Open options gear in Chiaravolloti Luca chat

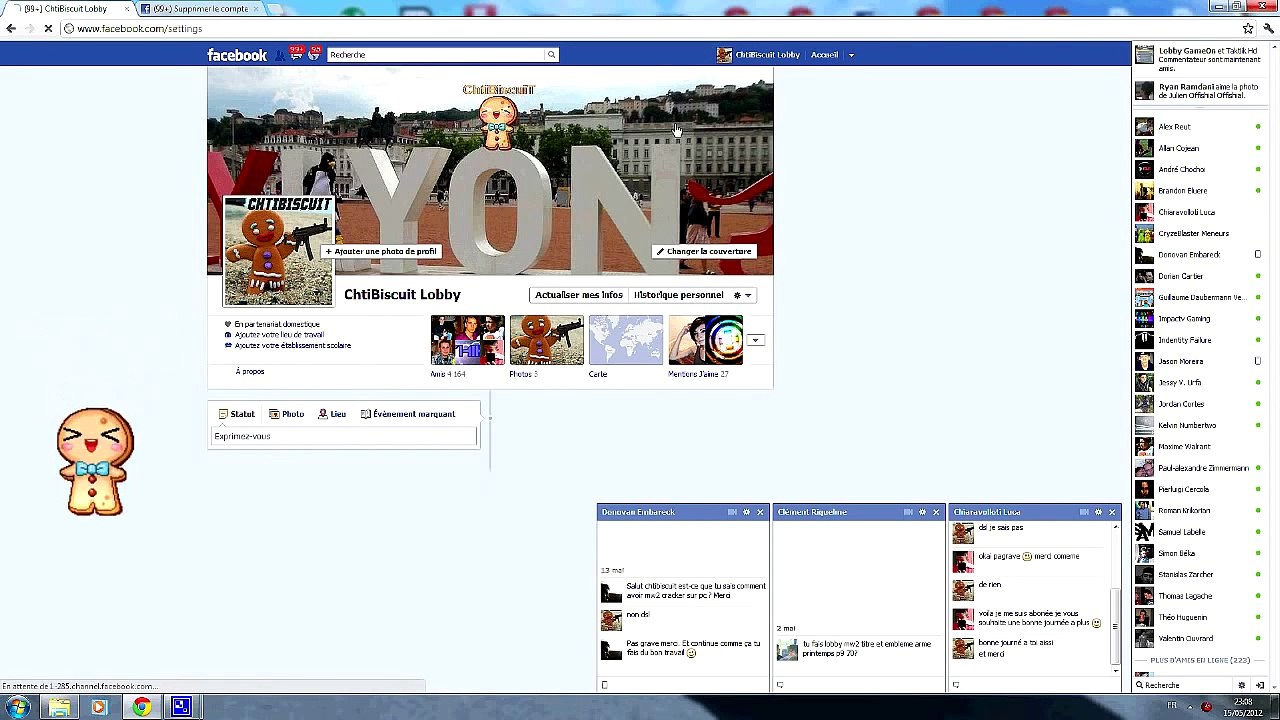click(1098, 512)
